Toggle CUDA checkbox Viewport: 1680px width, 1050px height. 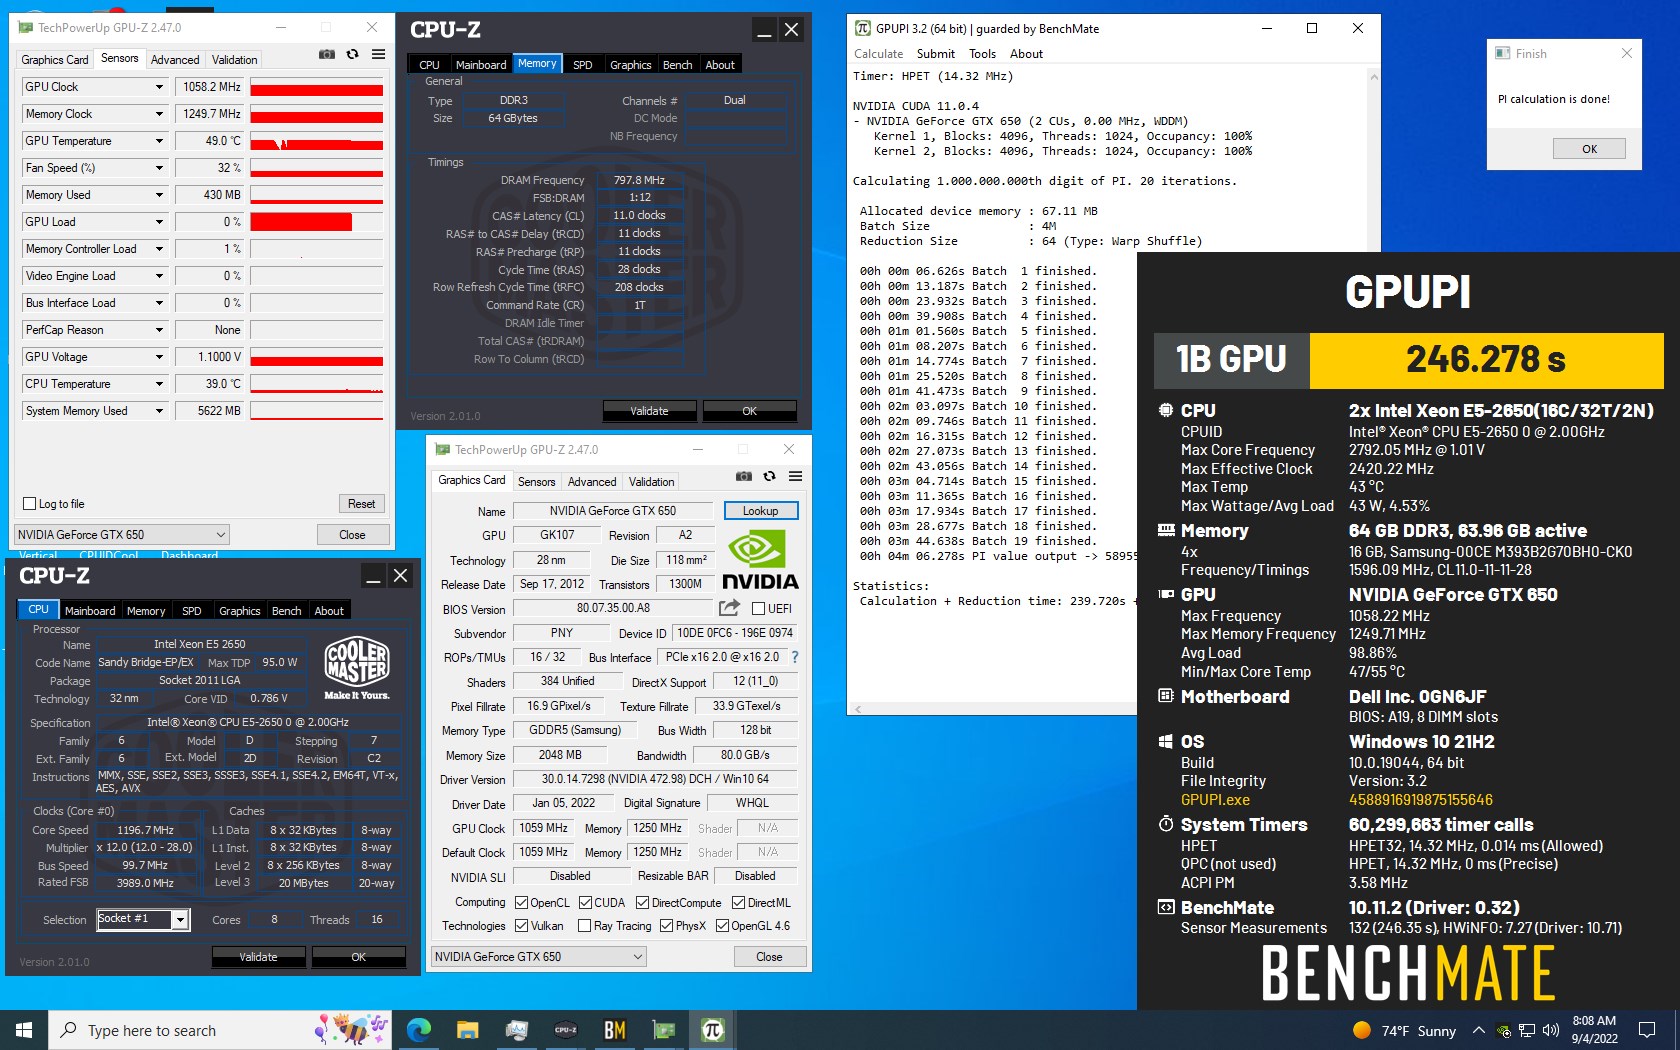pyautogui.click(x=585, y=902)
